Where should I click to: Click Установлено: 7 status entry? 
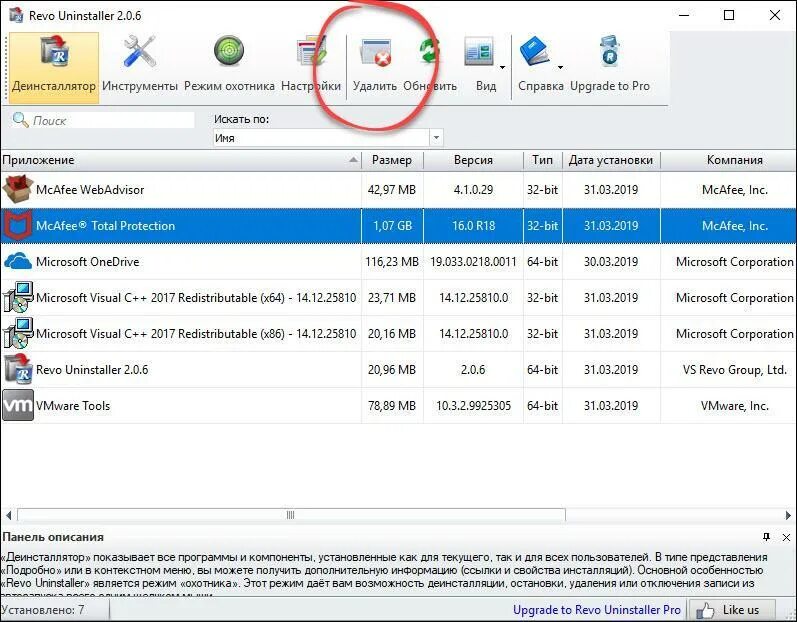click(x=43, y=609)
